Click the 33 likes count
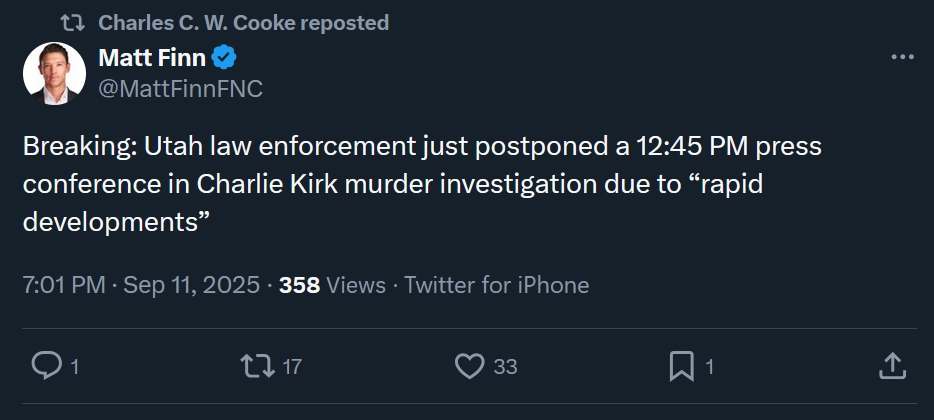This screenshot has width=934, height=420. [505, 367]
